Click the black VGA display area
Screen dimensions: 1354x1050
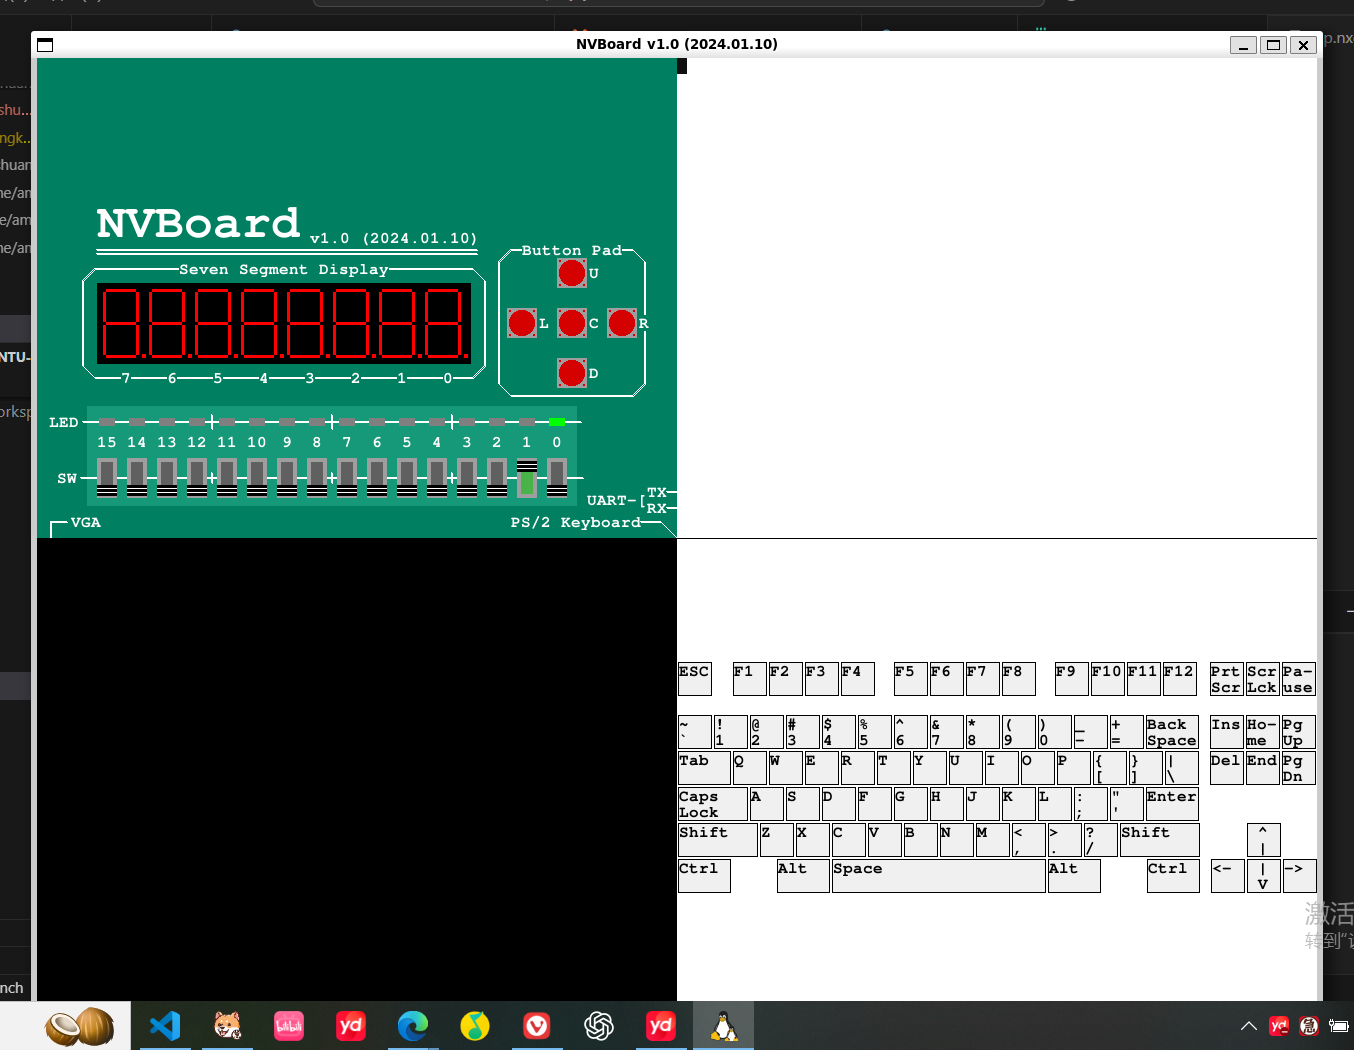click(x=357, y=769)
